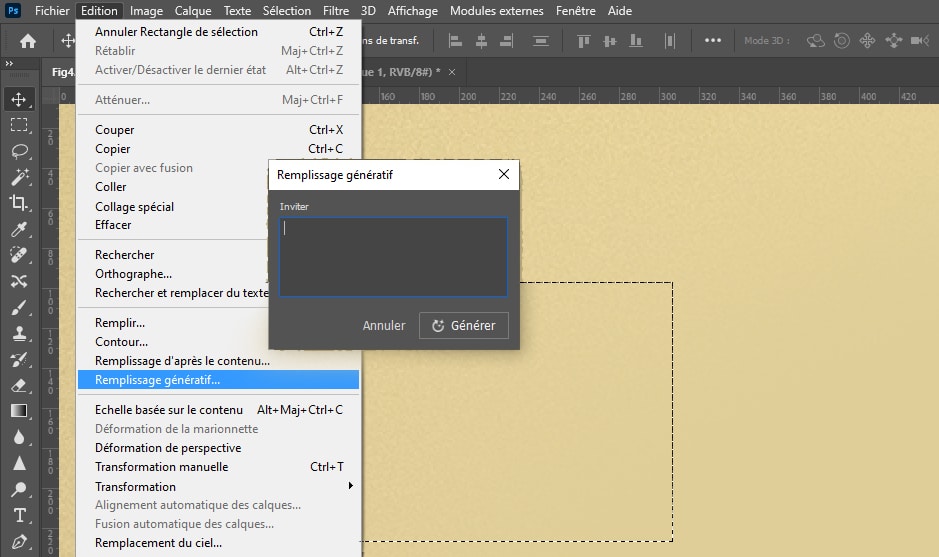Screen dimensions: 939x557
Task: Choose Orthographe... menu entry
Action: click(173, 274)
